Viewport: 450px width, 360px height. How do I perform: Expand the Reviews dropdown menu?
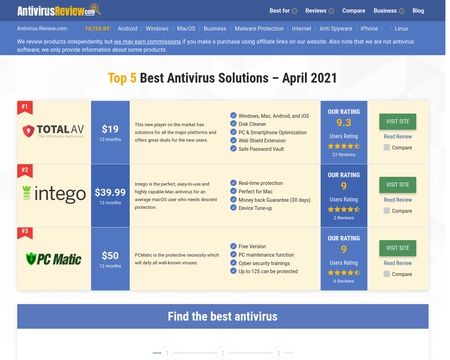319,11
